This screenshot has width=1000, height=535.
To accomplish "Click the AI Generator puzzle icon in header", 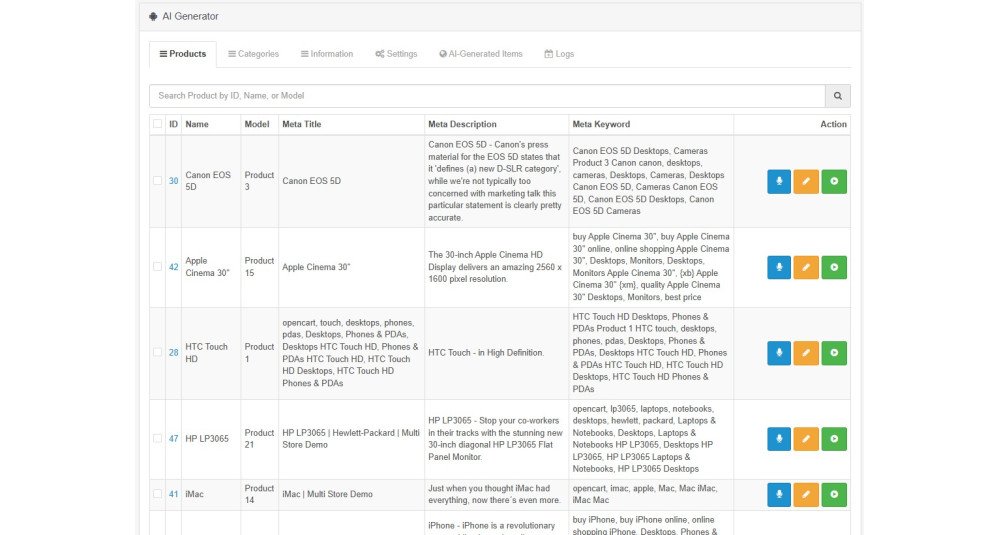I will (153, 17).
